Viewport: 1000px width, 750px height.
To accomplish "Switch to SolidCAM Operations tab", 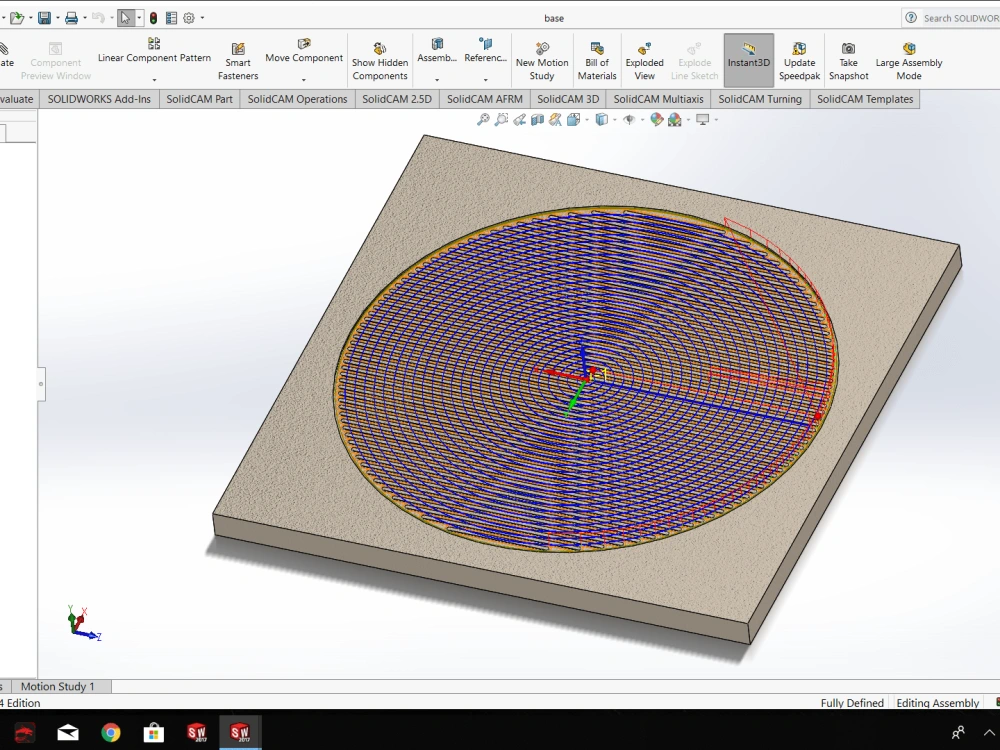I will [x=297, y=99].
